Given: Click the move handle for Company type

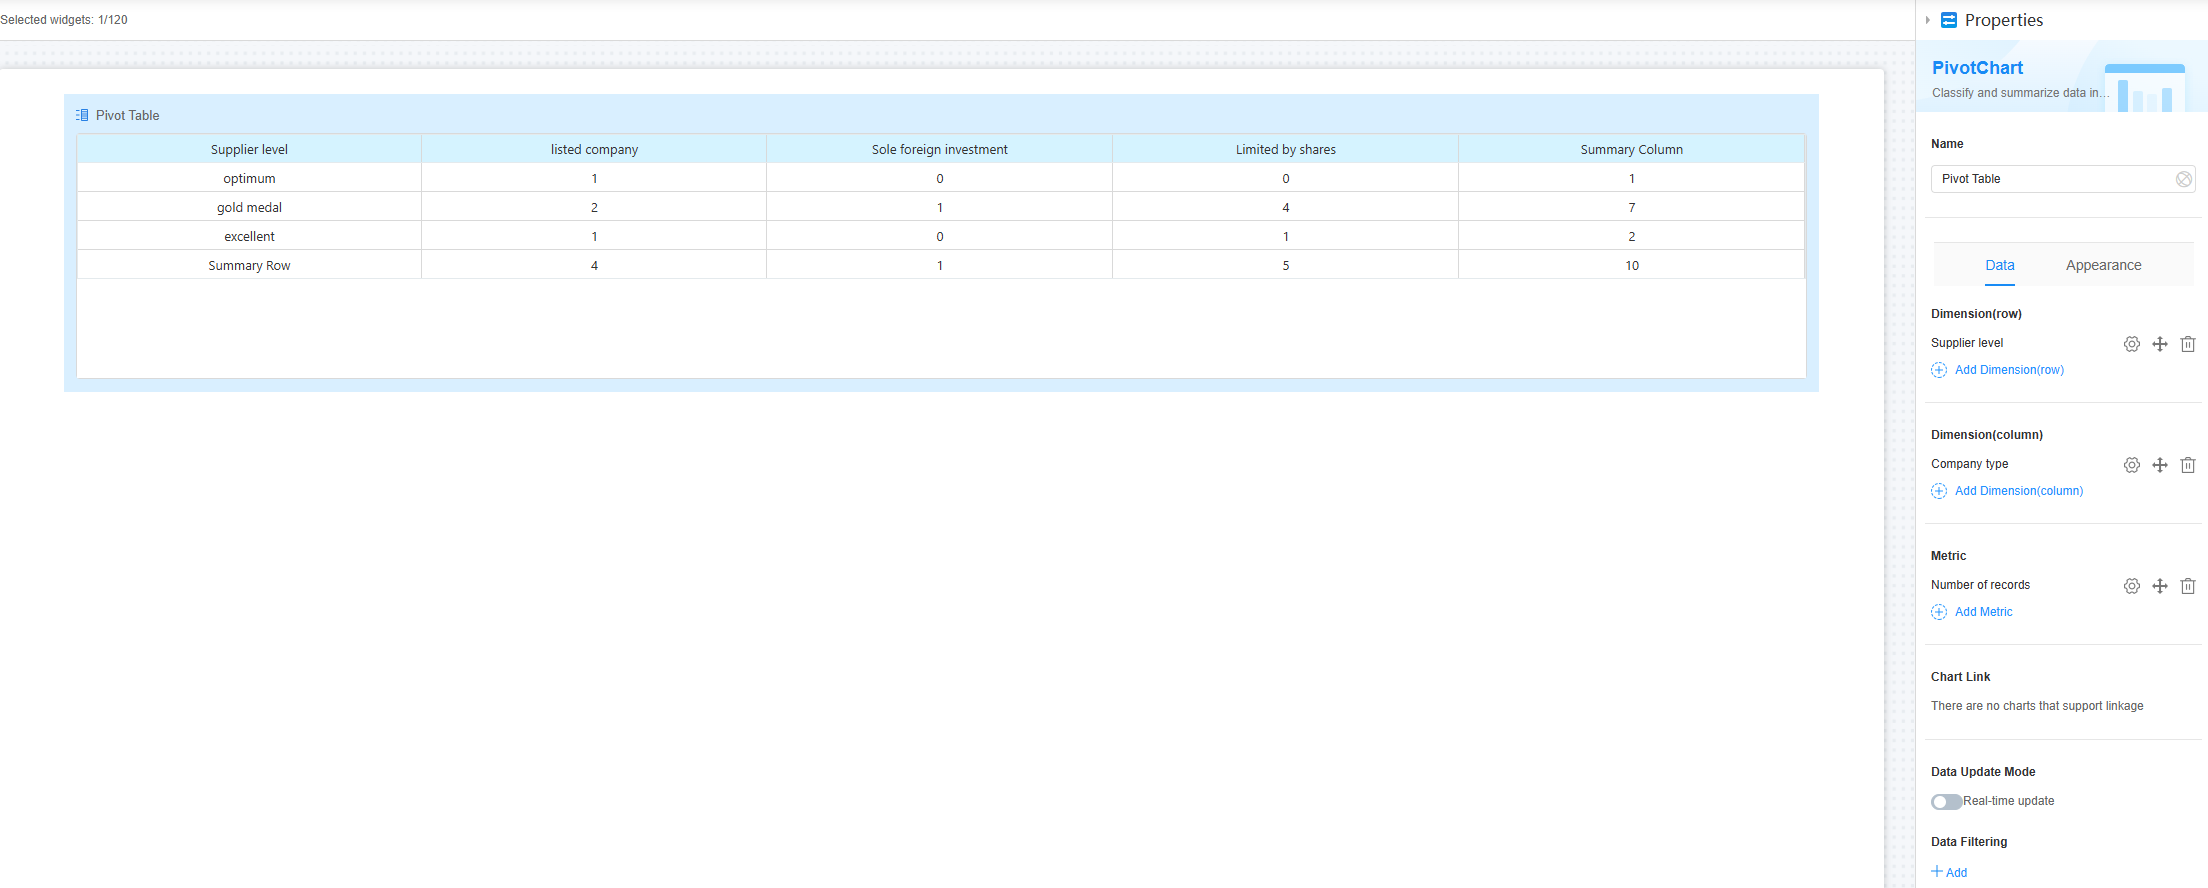Looking at the screenshot, I should [x=2160, y=465].
